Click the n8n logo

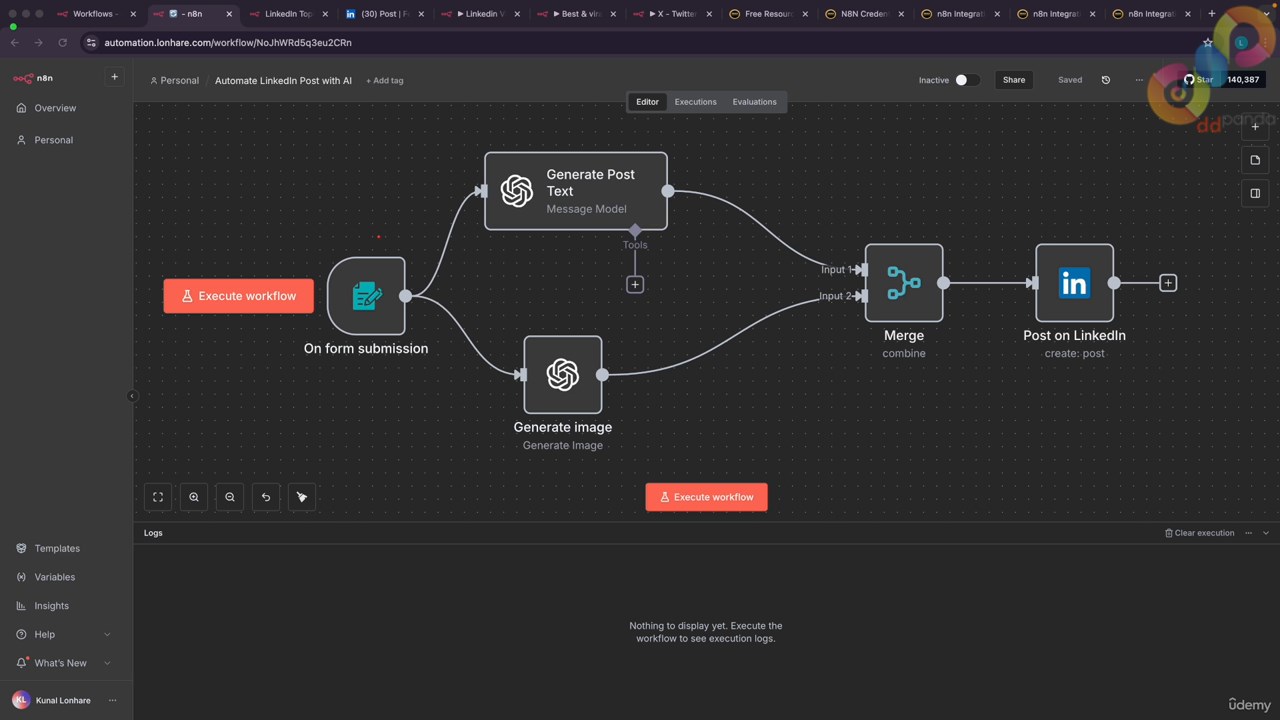point(33,78)
